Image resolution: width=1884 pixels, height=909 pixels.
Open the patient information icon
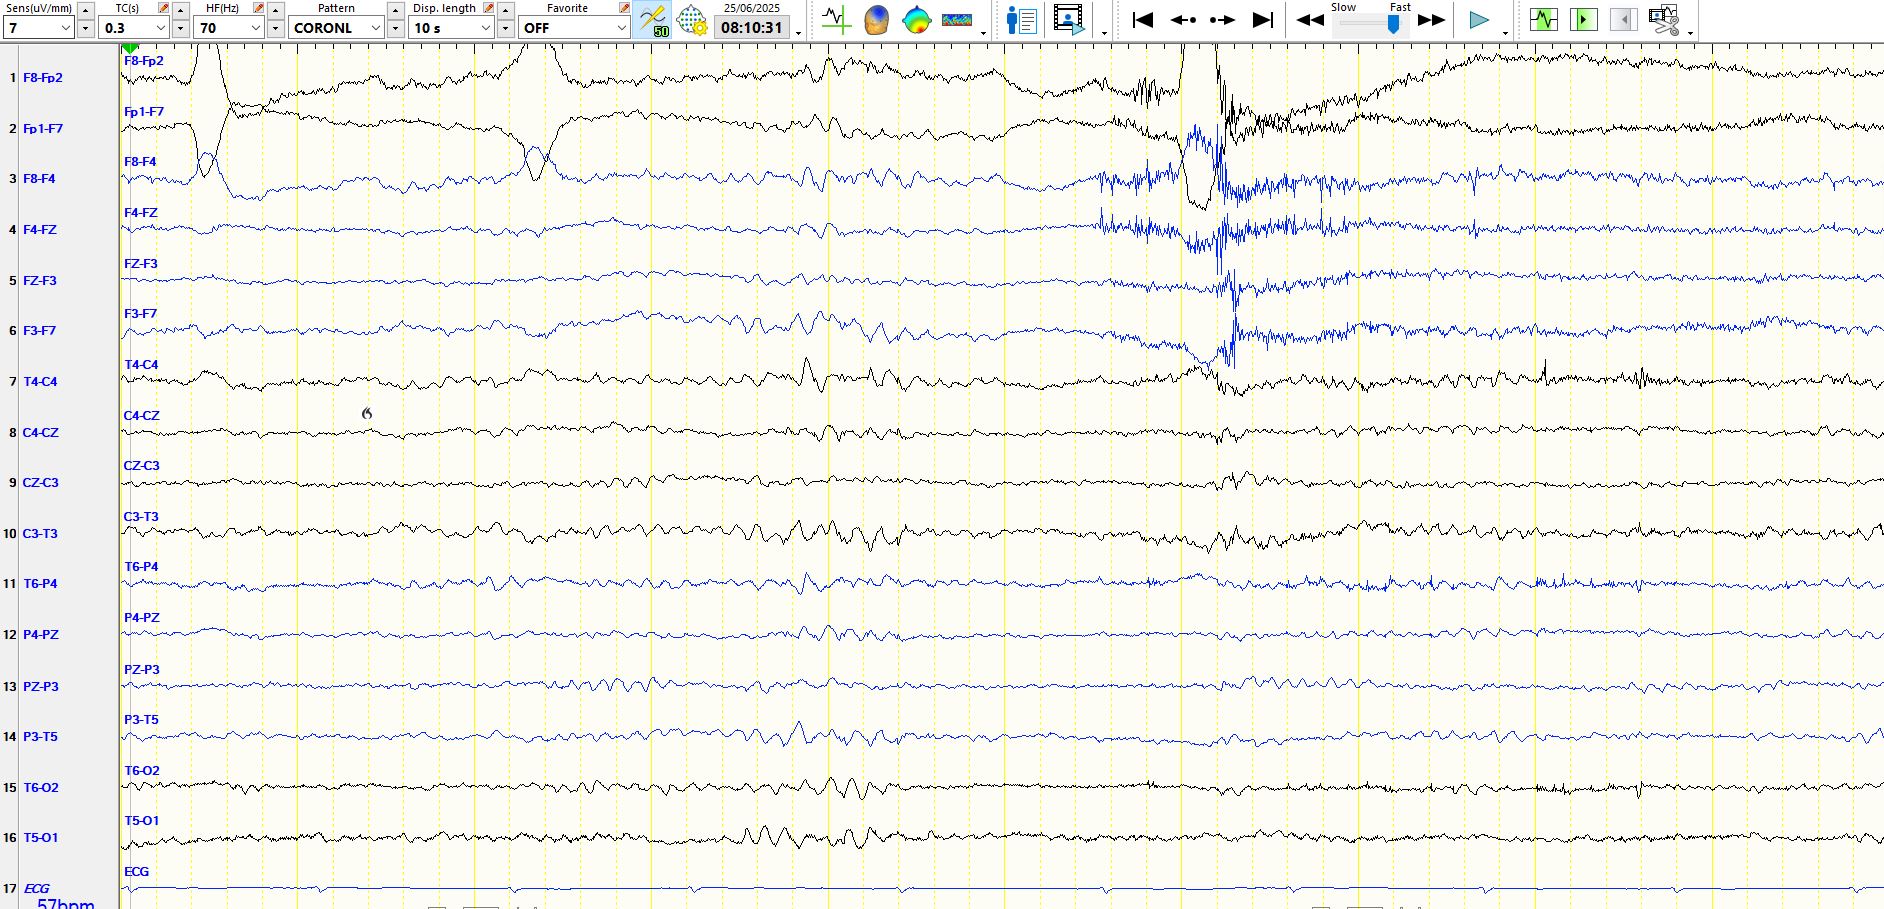click(x=1021, y=20)
